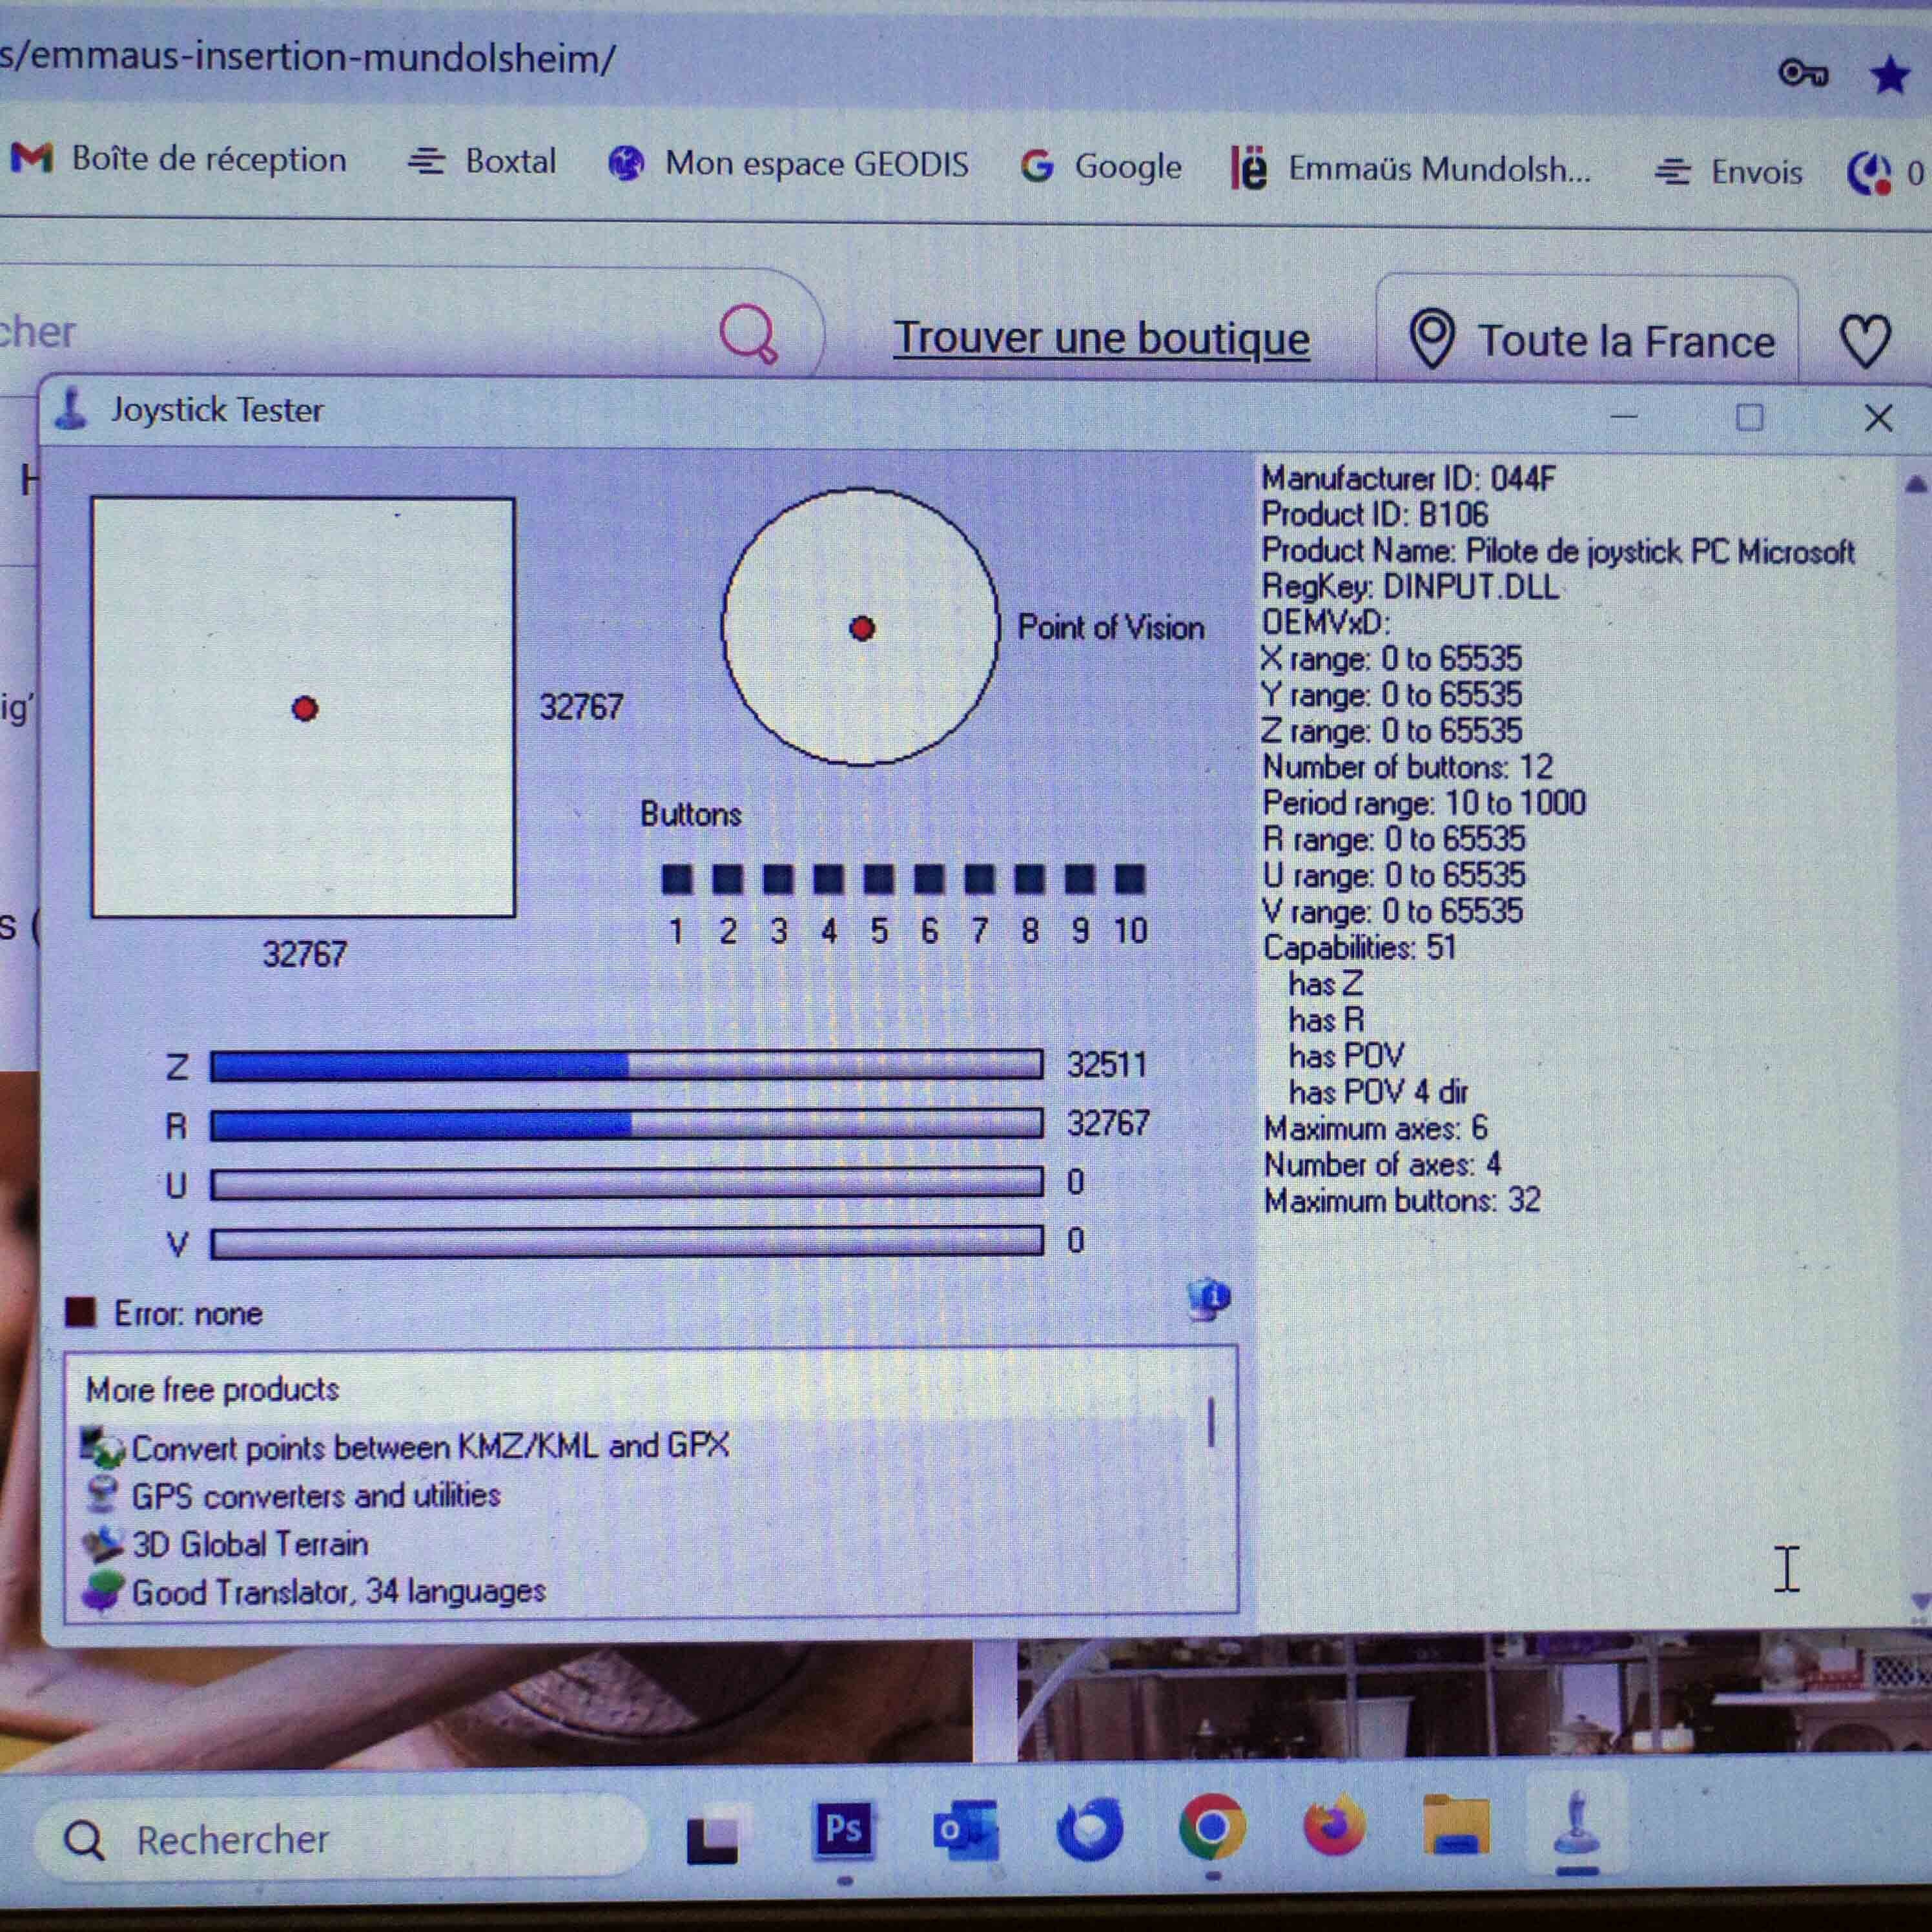Screen dimensions: 1932x1932
Task: Open the Boxtal bookmark
Action: 482,161
